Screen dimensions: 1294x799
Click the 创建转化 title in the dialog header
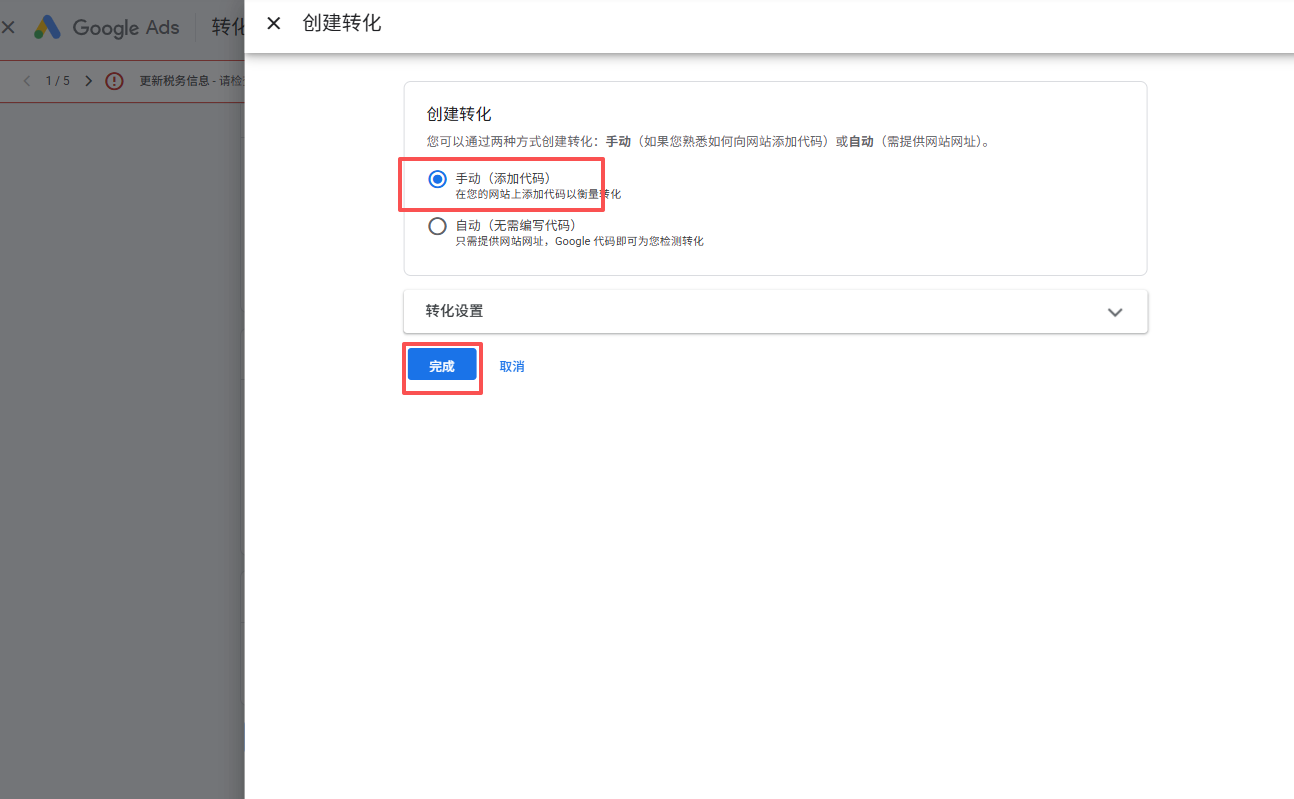tap(342, 23)
